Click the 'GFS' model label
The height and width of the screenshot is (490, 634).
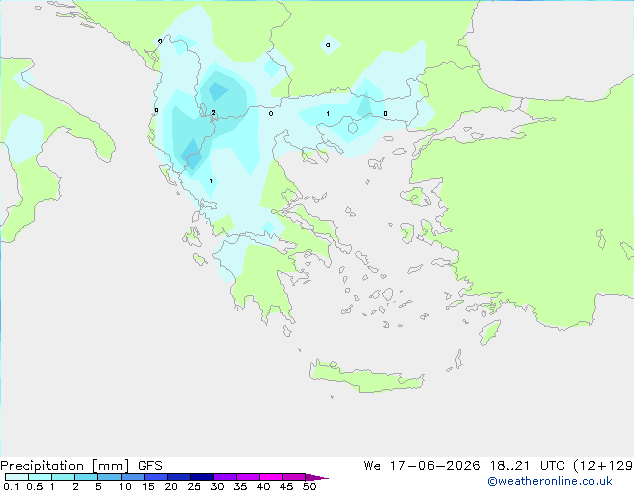point(150,466)
